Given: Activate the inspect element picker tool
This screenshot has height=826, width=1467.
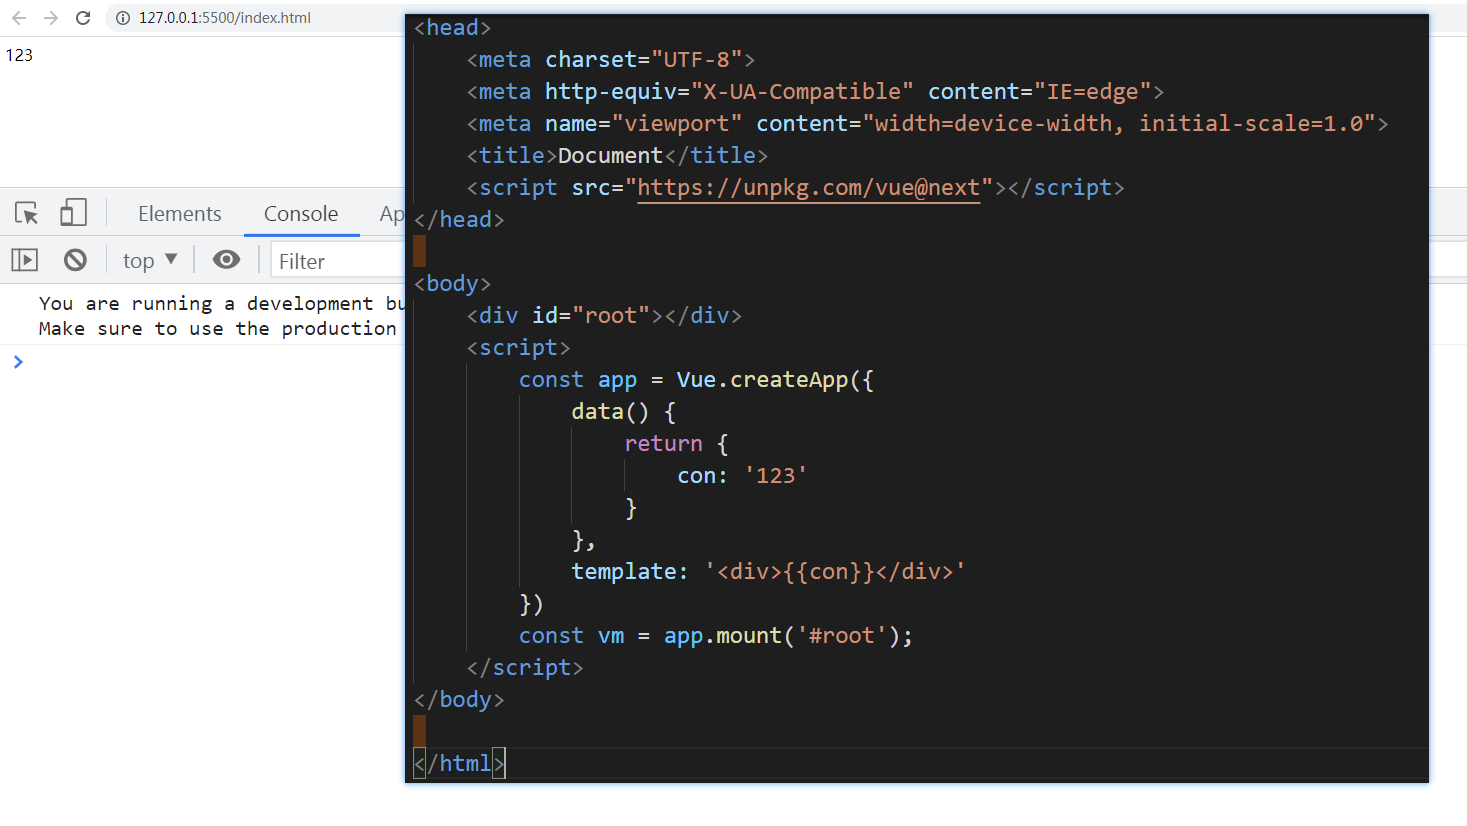Looking at the screenshot, I should pyautogui.click(x=27, y=213).
